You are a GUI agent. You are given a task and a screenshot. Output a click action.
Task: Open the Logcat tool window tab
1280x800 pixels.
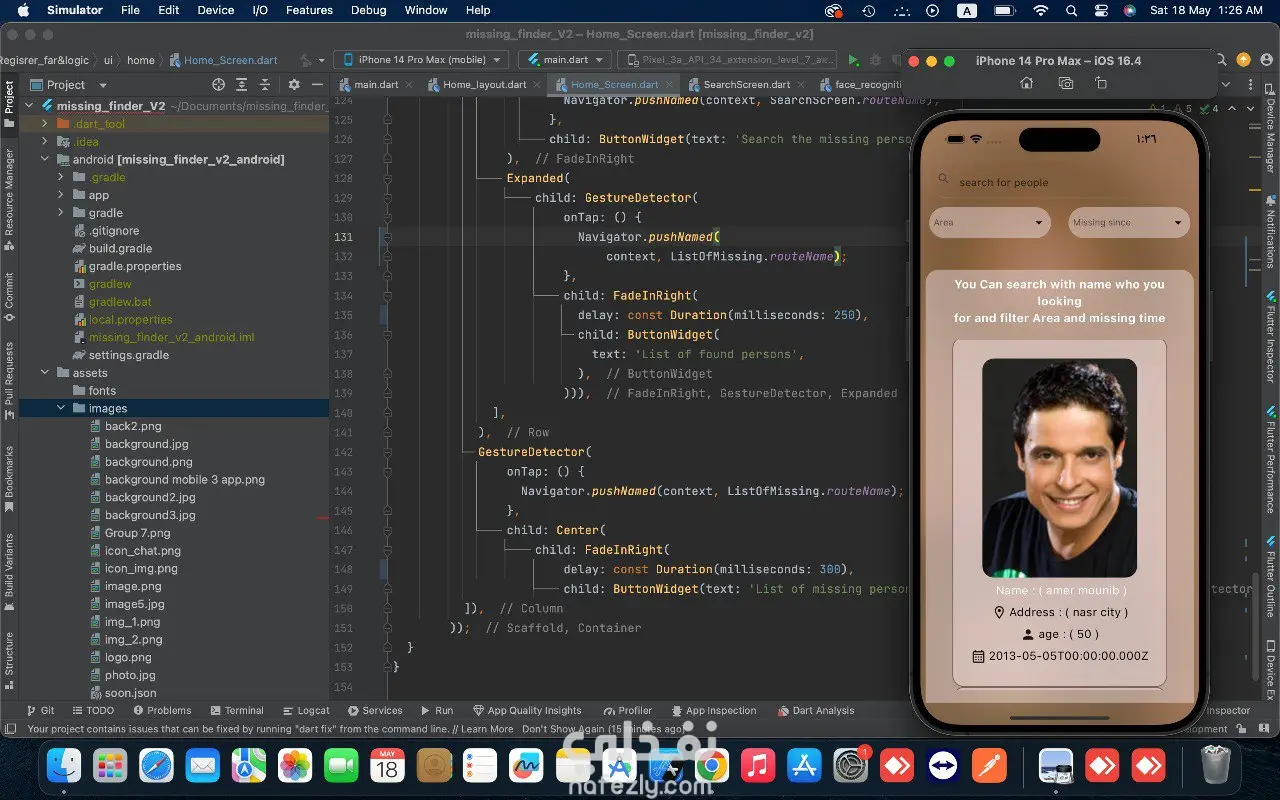click(x=305, y=711)
